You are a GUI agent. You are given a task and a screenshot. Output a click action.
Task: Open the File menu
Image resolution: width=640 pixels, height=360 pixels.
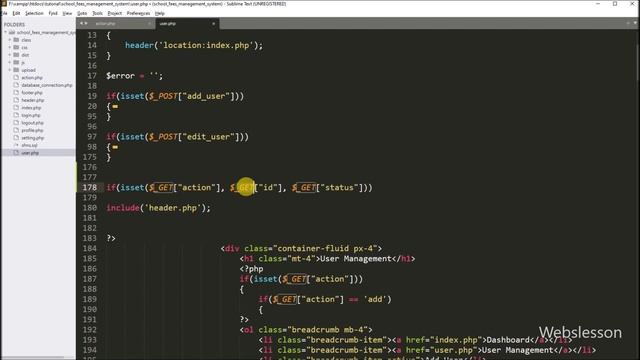(x=5, y=13)
